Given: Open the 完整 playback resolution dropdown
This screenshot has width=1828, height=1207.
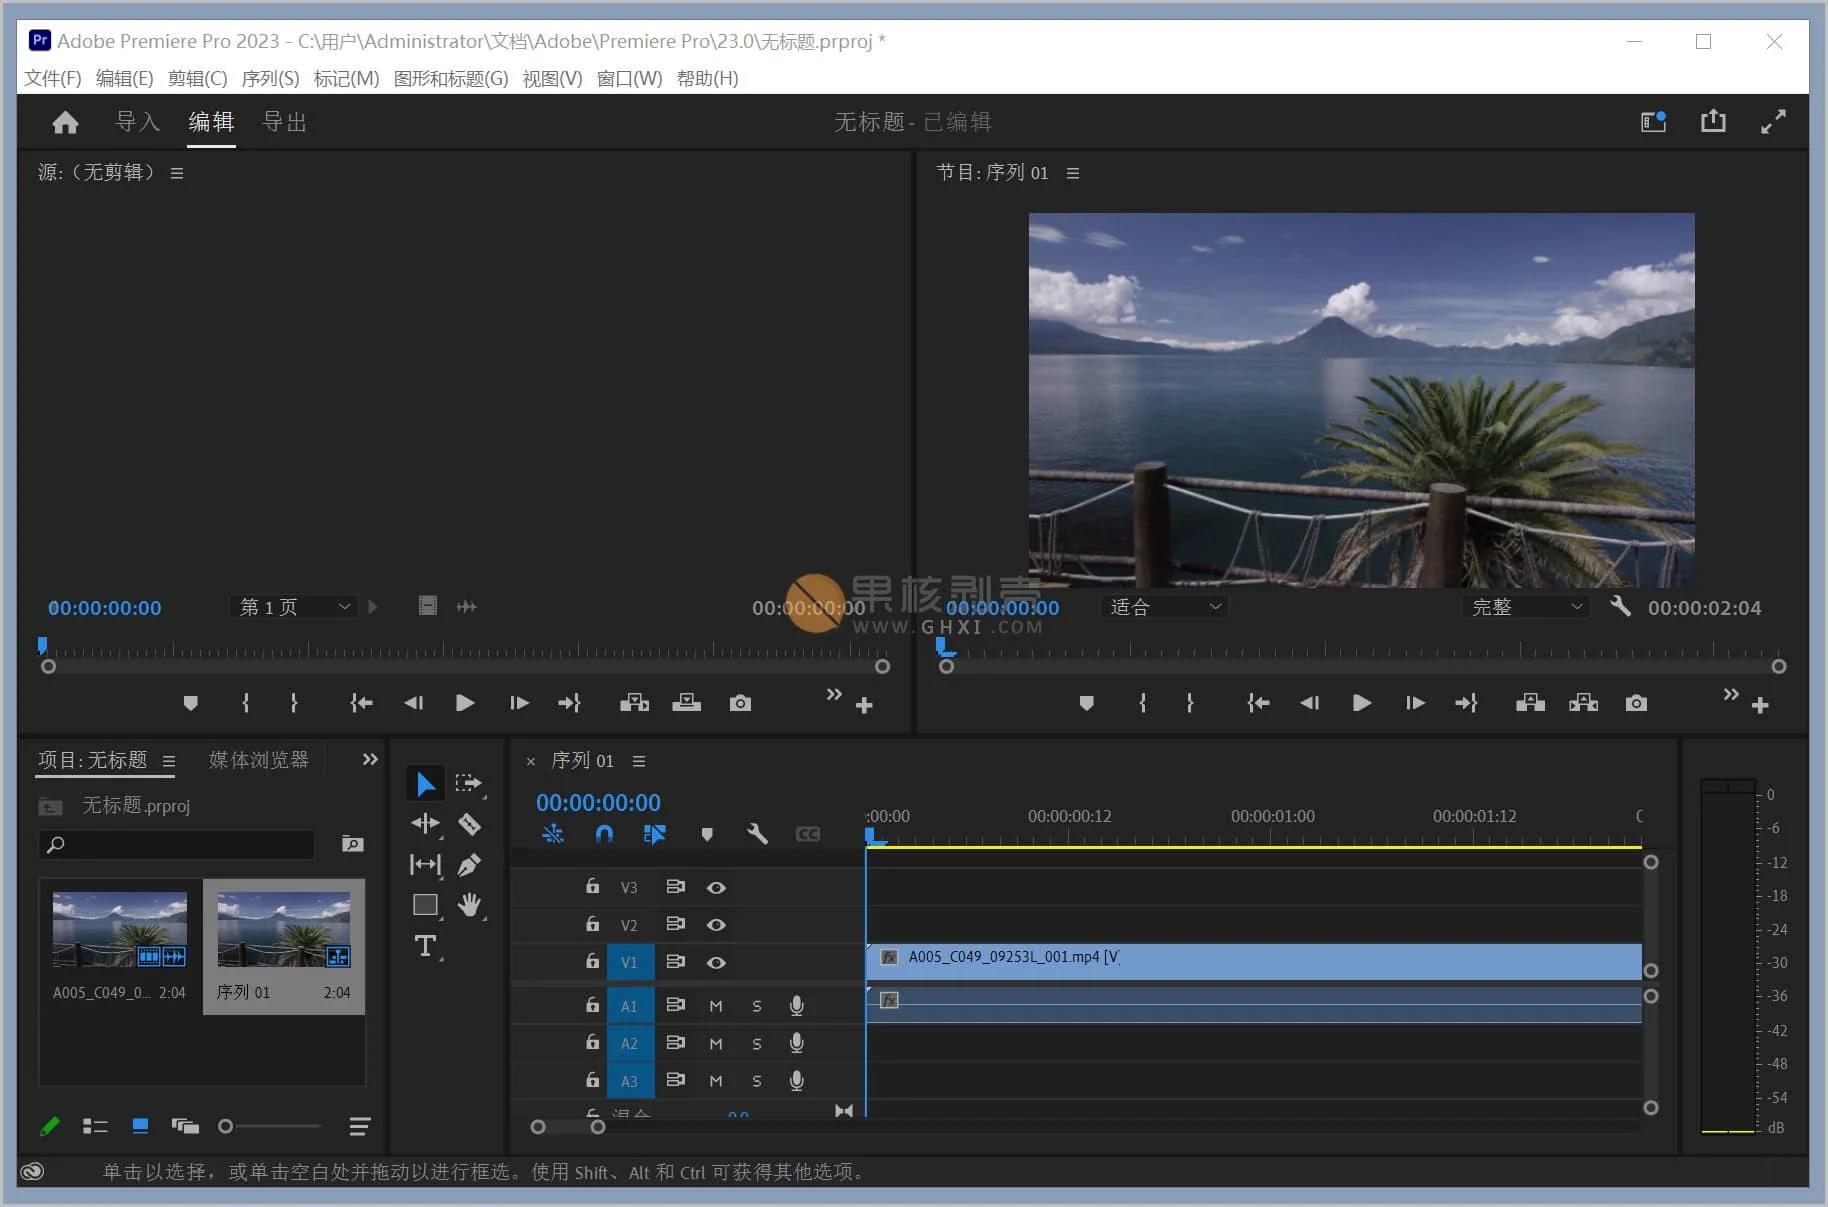Looking at the screenshot, I should tap(1525, 607).
